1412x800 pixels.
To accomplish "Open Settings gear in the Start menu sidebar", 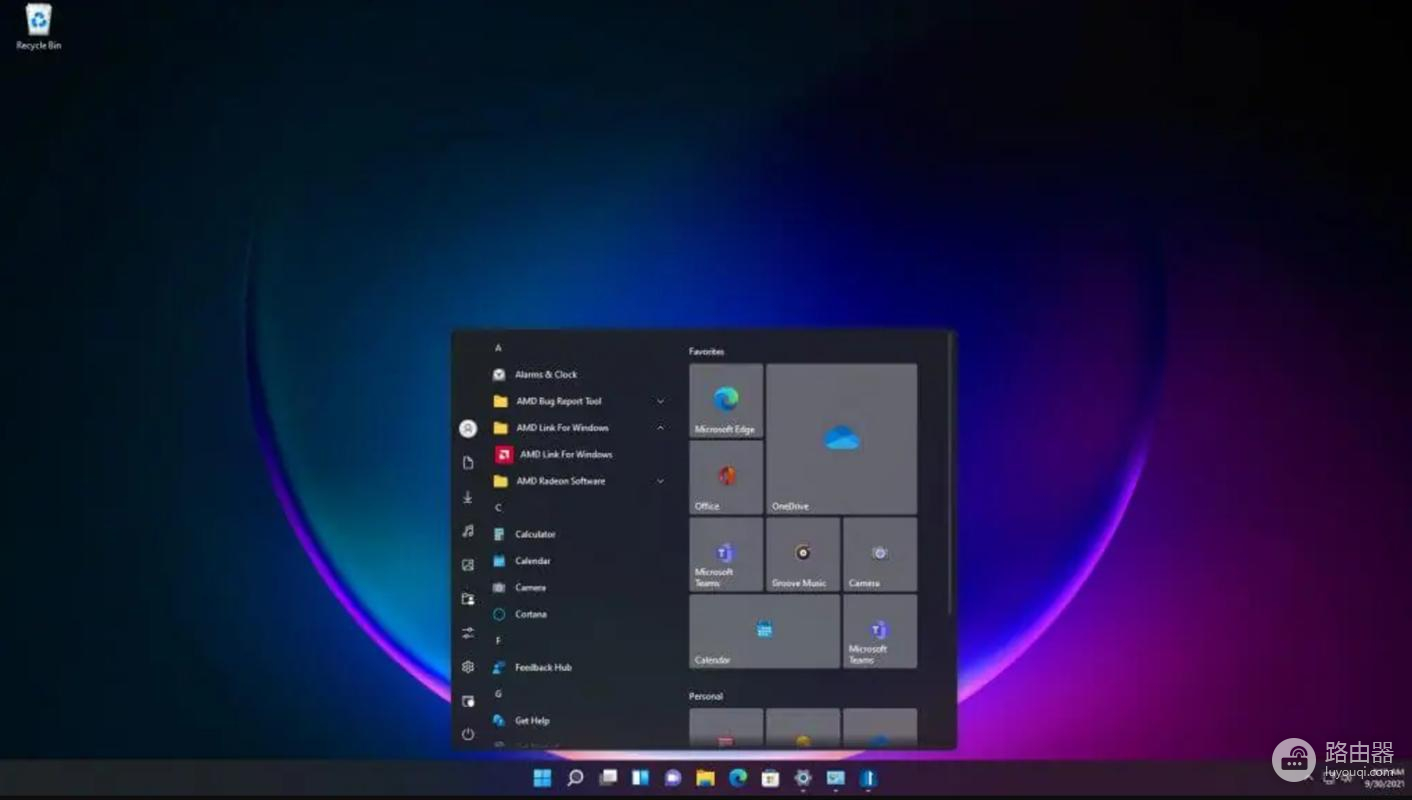I will point(467,667).
